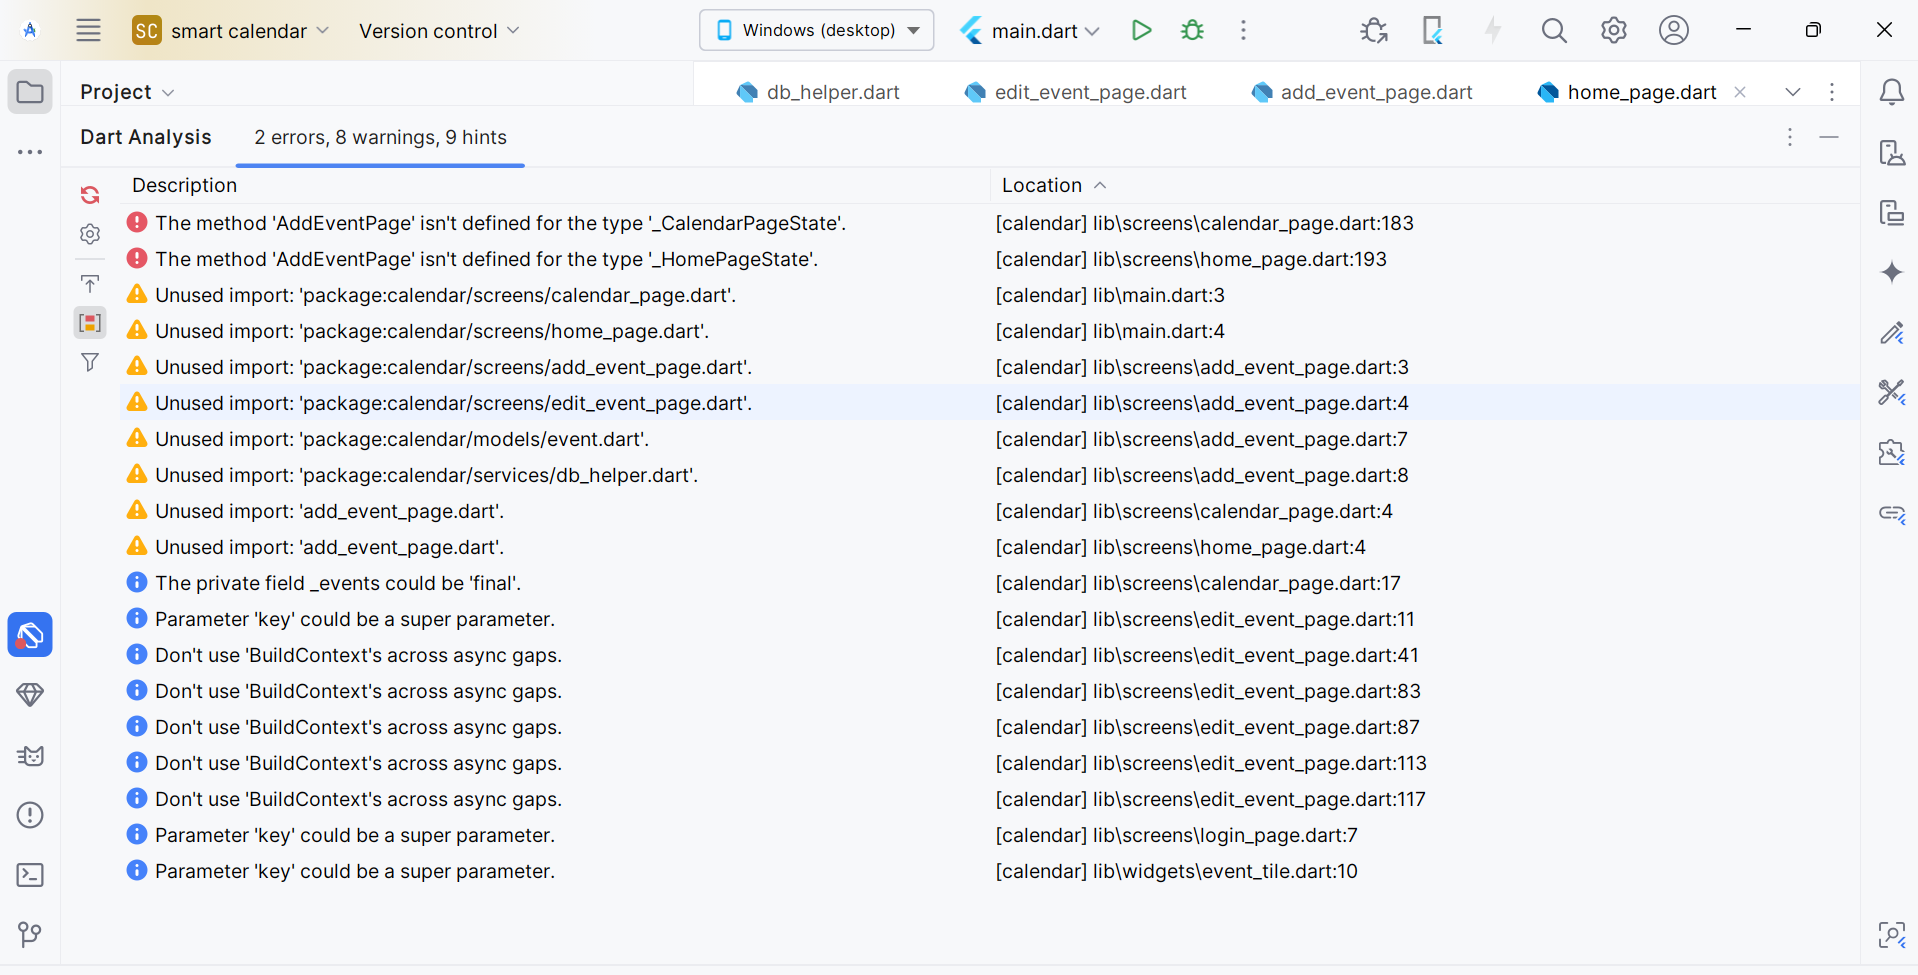Screen dimensions: 1918x975
Task: Open the Notifications bell panel
Action: [1891, 92]
